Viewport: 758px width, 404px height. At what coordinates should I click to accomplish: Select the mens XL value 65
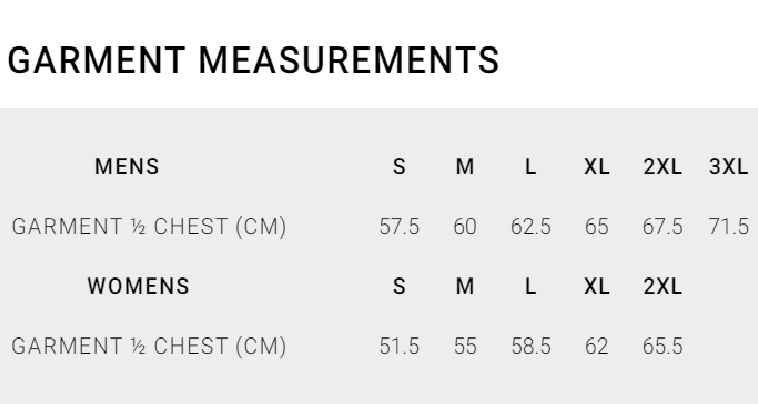click(x=597, y=227)
